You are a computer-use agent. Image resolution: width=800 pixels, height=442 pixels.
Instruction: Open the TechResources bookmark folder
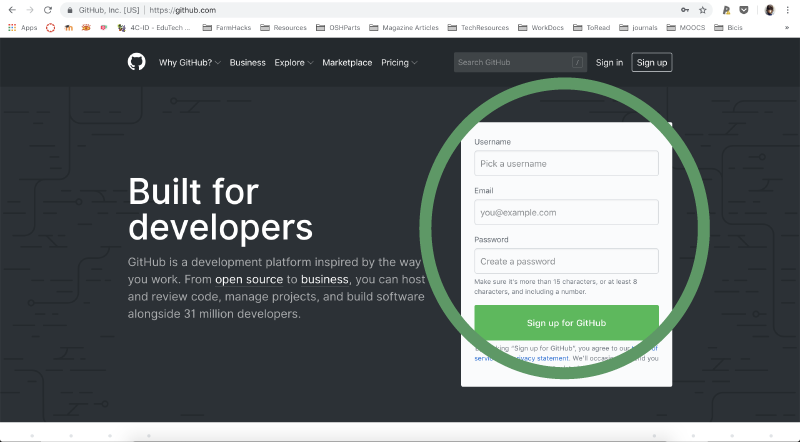tap(479, 28)
